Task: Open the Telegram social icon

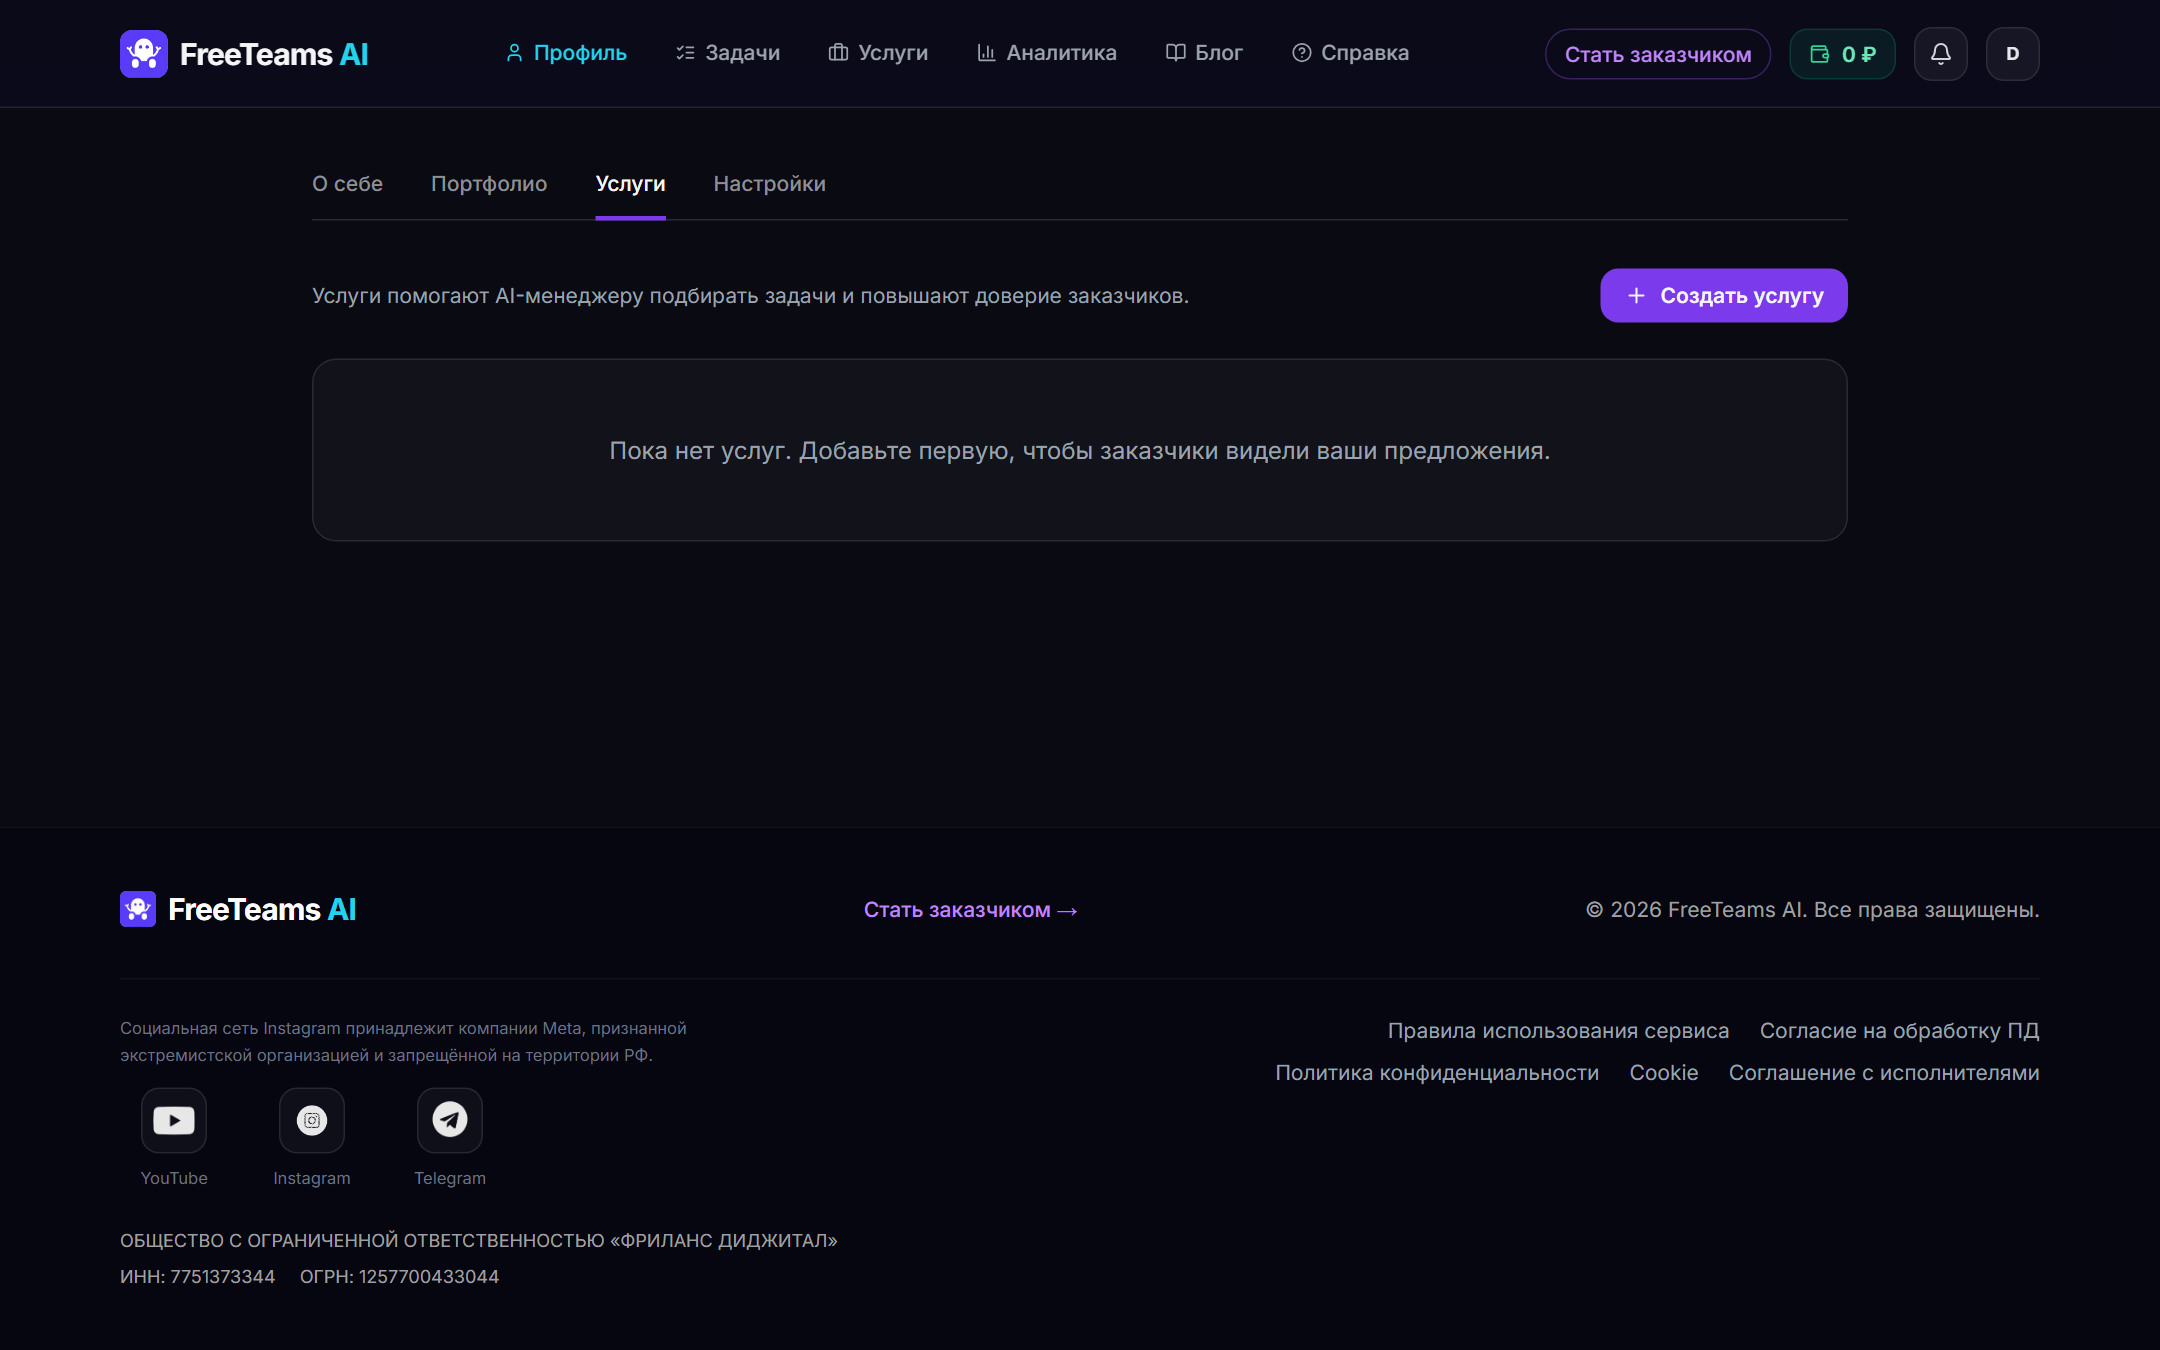Action: (450, 1120)
